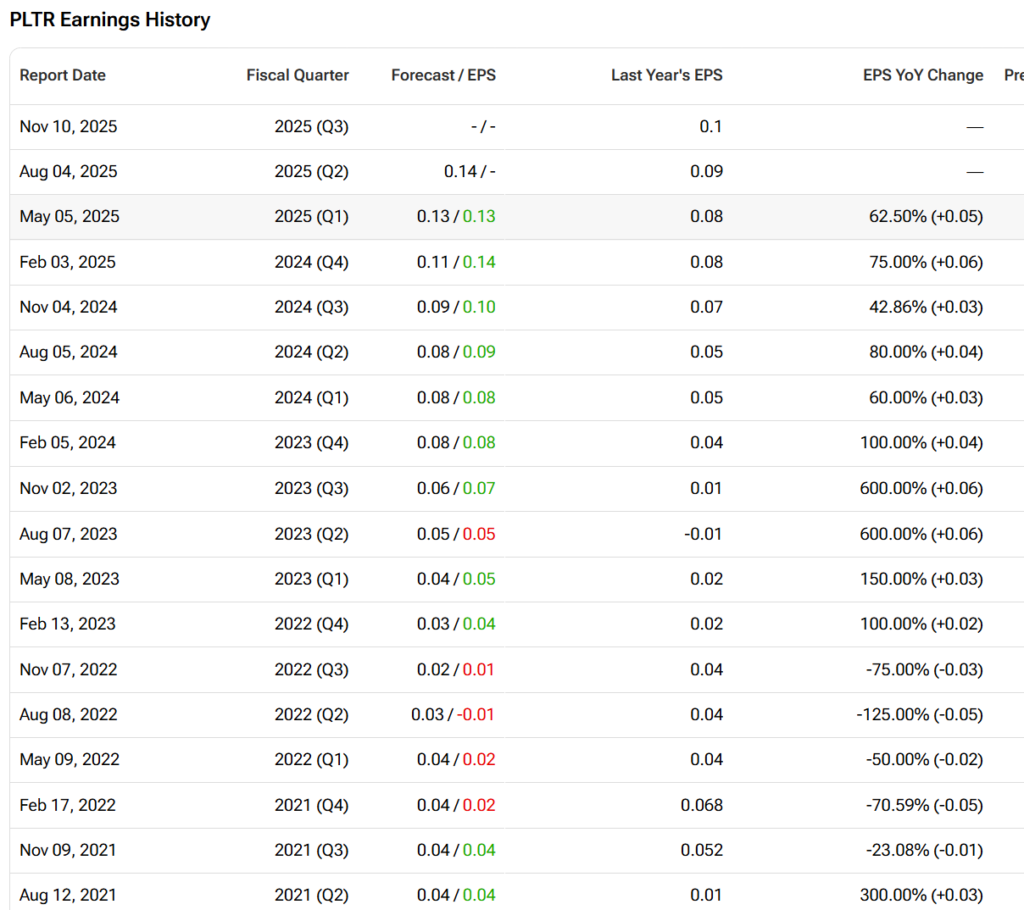The width and height of the screenshot is (1024, 910).
Task: Click the 0.09 / 0.10 forecast EPS cell
Action: click(x=456, y=307)
